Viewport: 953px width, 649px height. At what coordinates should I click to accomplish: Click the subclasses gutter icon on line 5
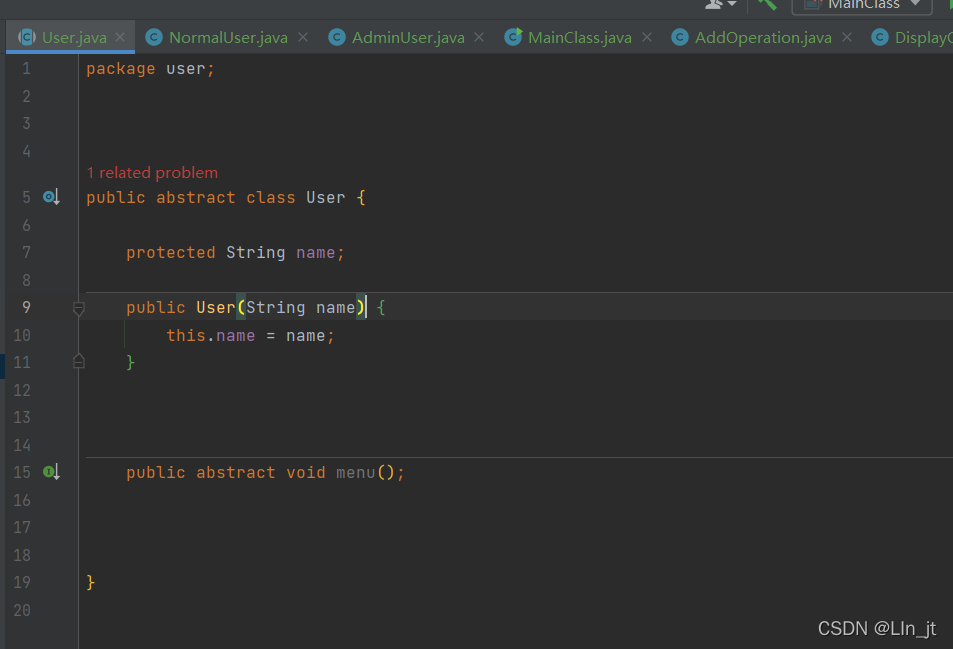[51, 197]
